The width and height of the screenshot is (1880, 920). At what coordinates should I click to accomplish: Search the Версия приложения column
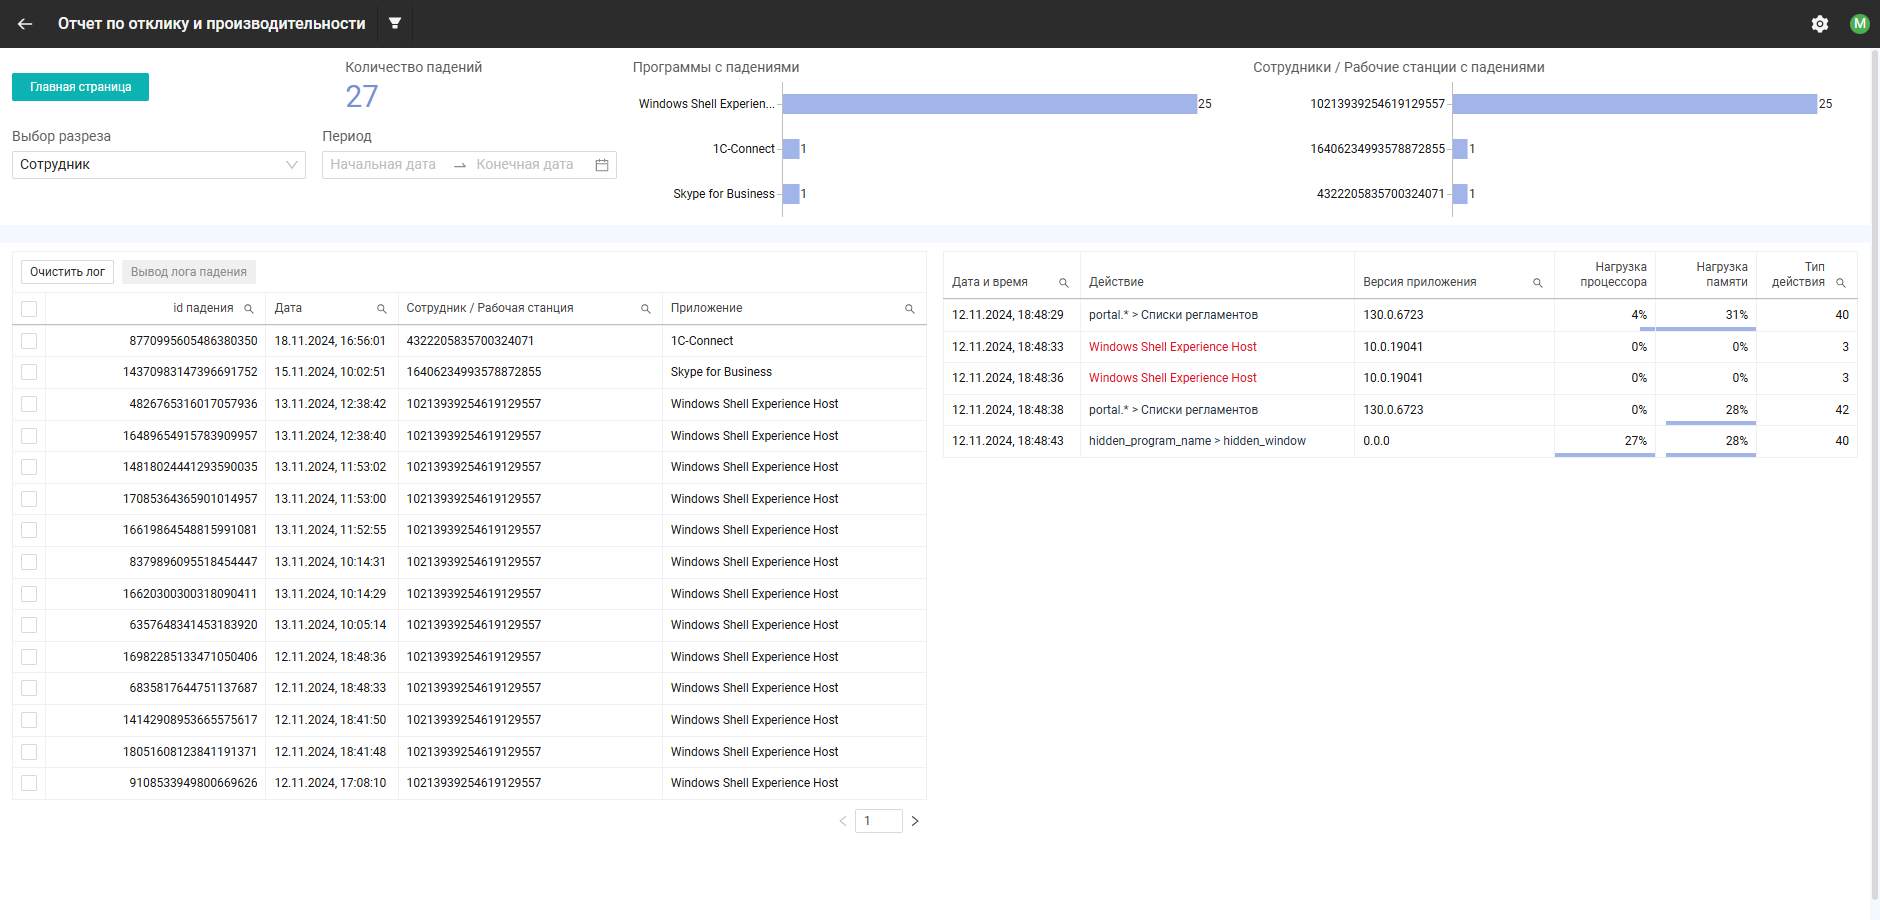(1538, 283)
